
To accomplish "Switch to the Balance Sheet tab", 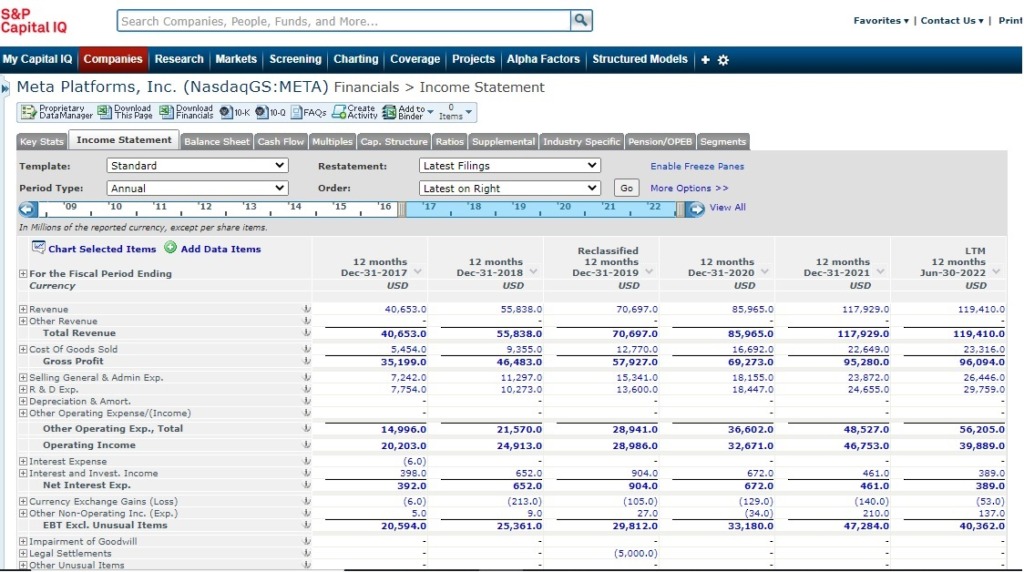I will point(217,142).
